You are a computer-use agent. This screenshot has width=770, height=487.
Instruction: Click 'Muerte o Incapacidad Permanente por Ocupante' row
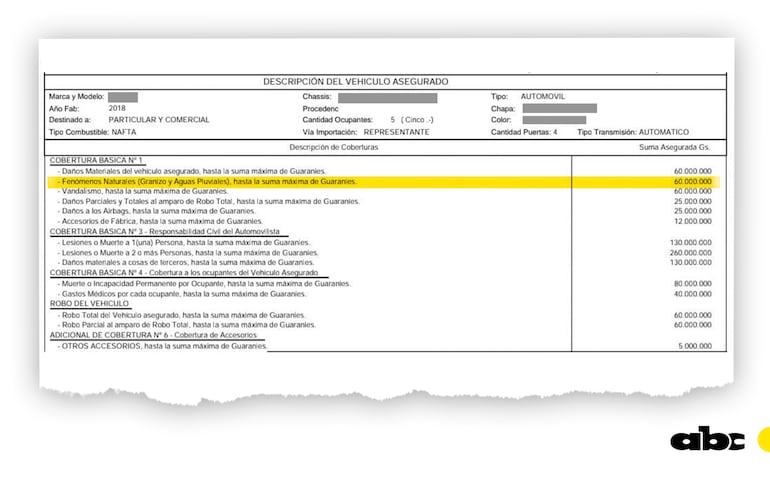[204, 284]
